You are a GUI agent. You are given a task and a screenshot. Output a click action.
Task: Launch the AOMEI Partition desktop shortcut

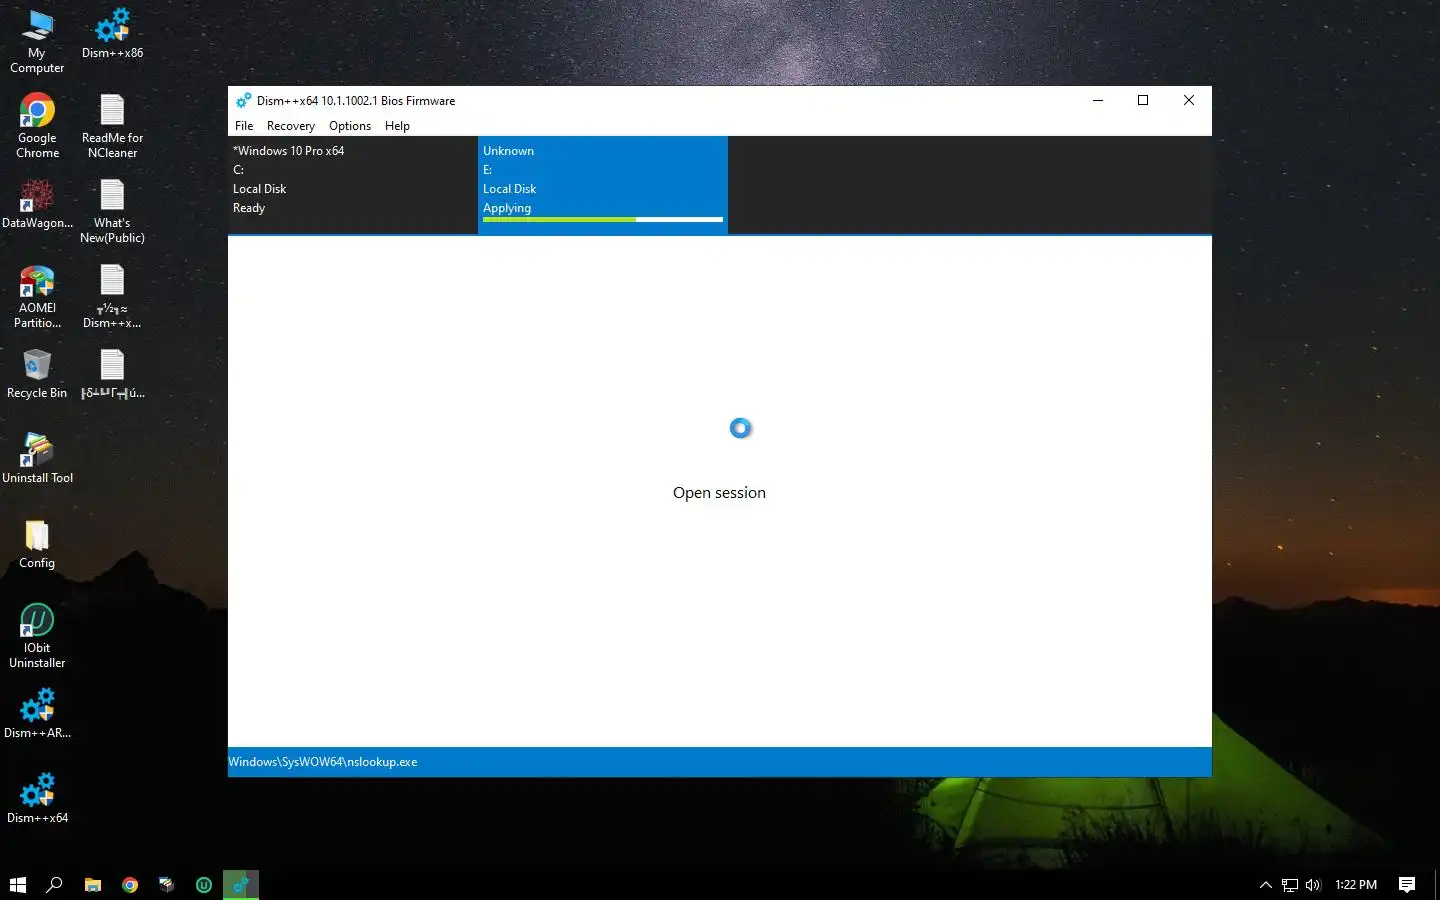(37, 297)
